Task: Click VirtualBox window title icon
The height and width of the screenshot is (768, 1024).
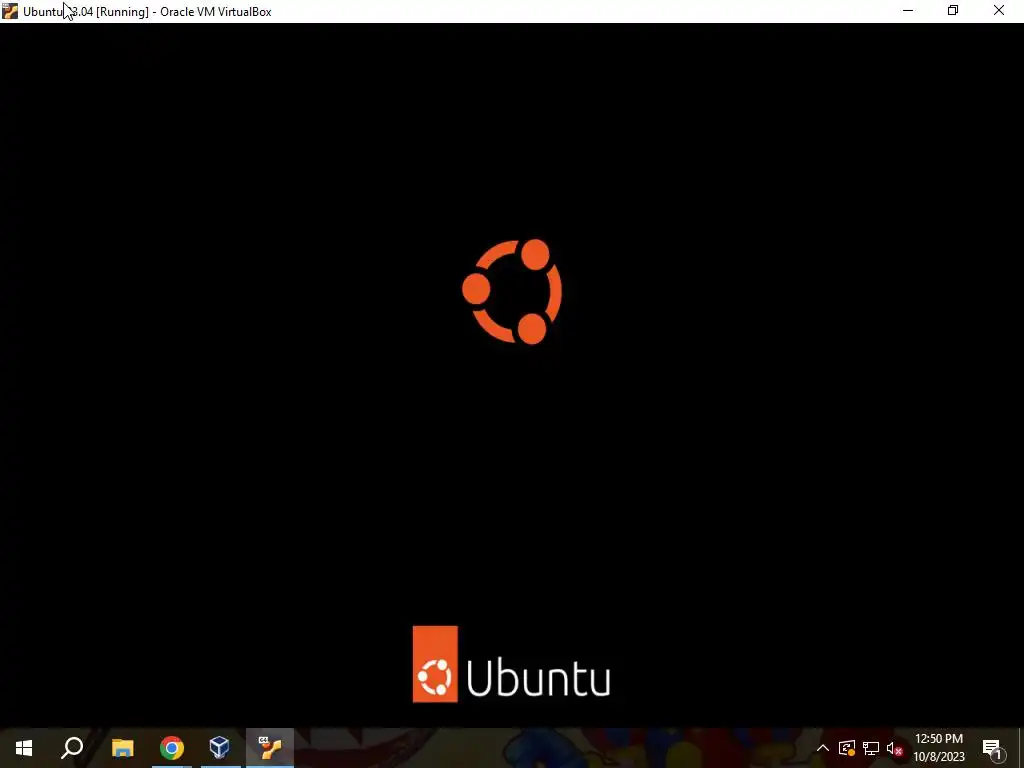Action: pos(10,11)
